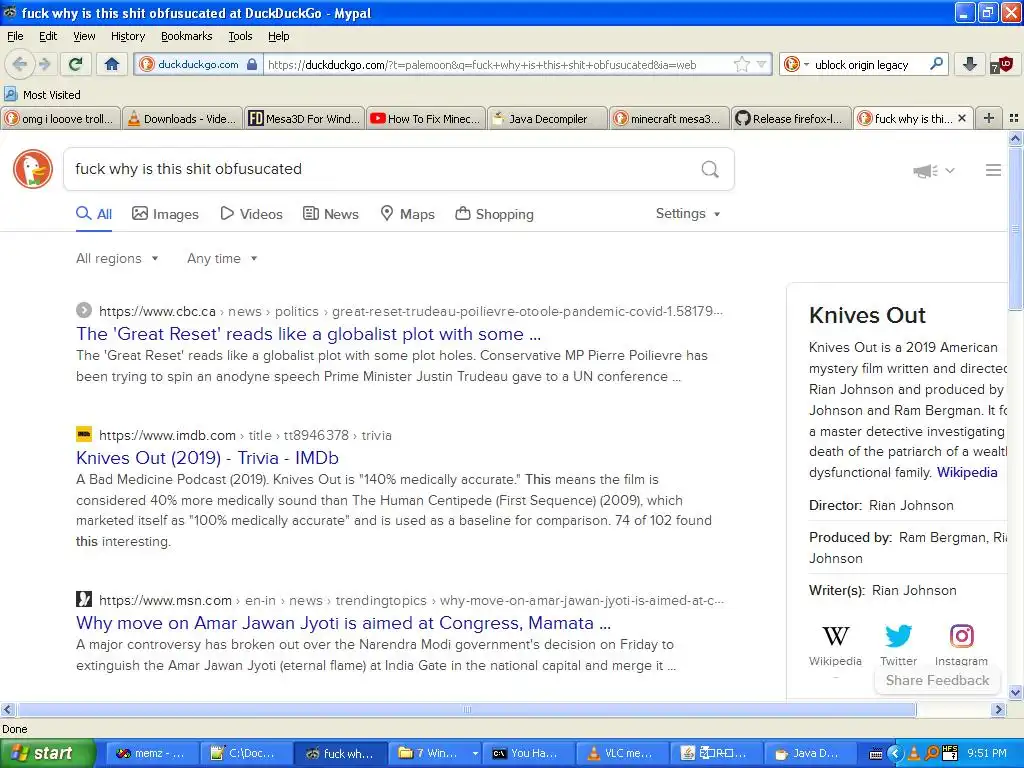Open the Windows start button
The width and height of the screenshot is (1024, 768).
tap(48, 753)
